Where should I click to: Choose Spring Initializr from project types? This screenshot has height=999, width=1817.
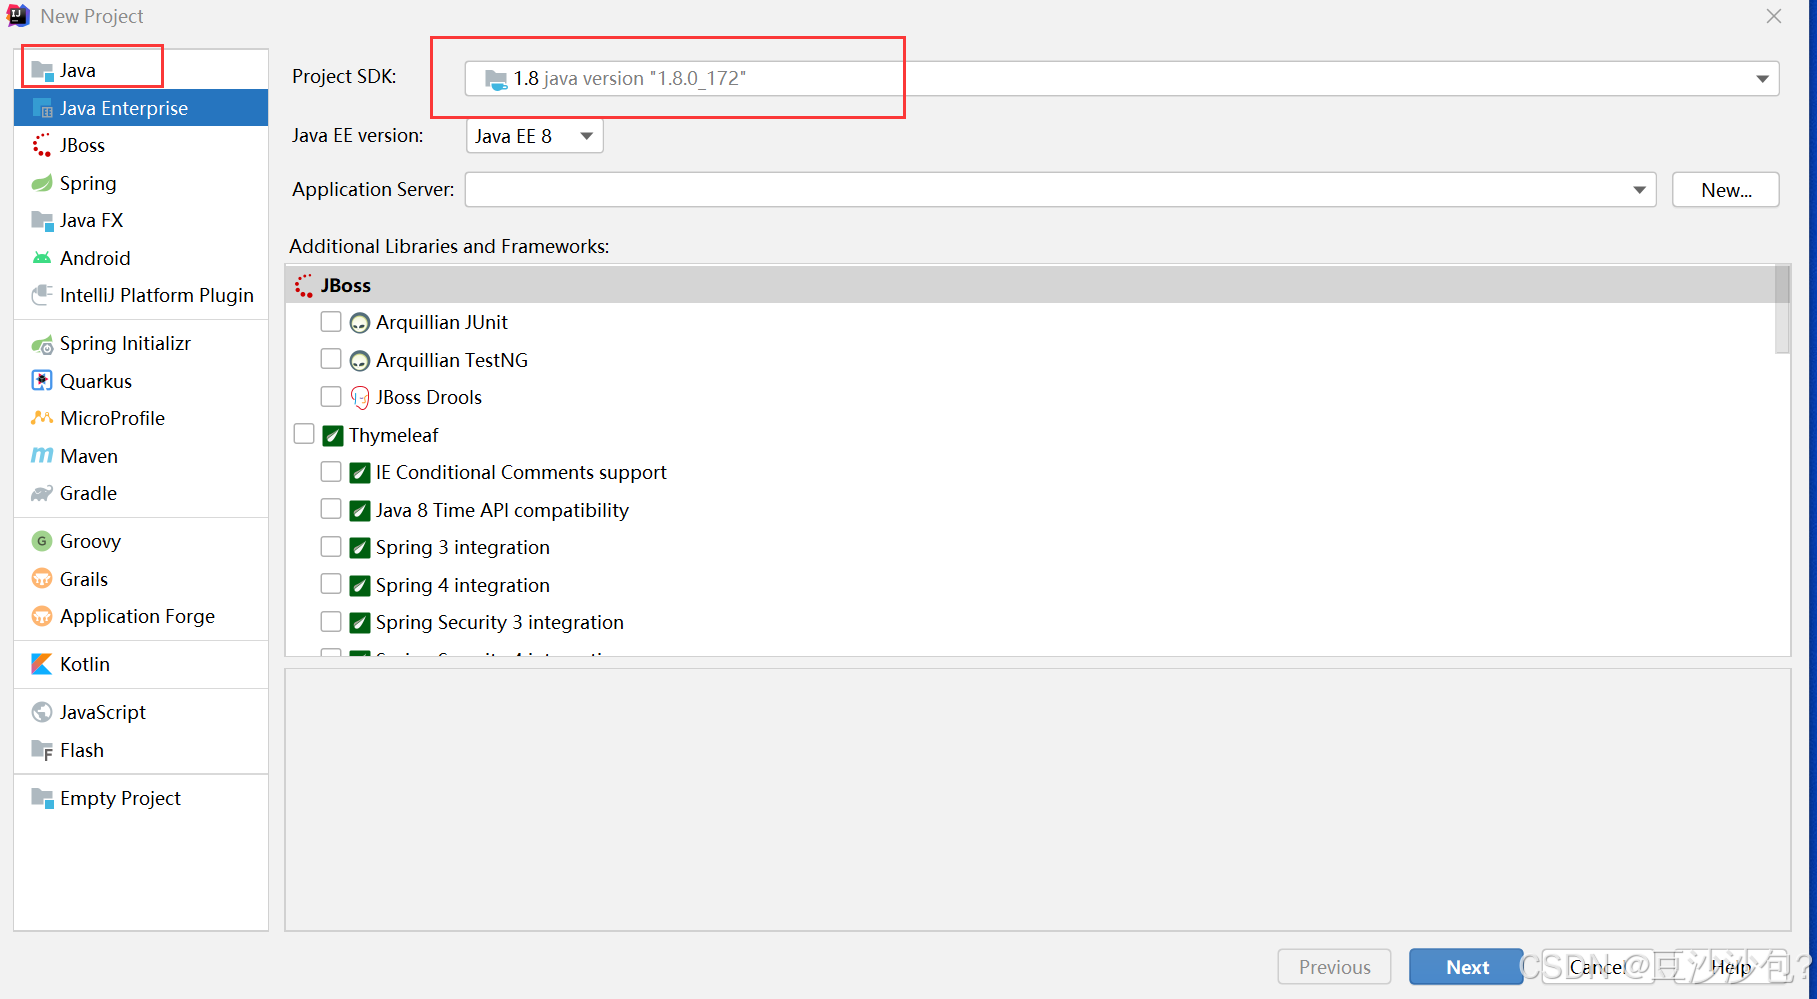pos(141,344)
